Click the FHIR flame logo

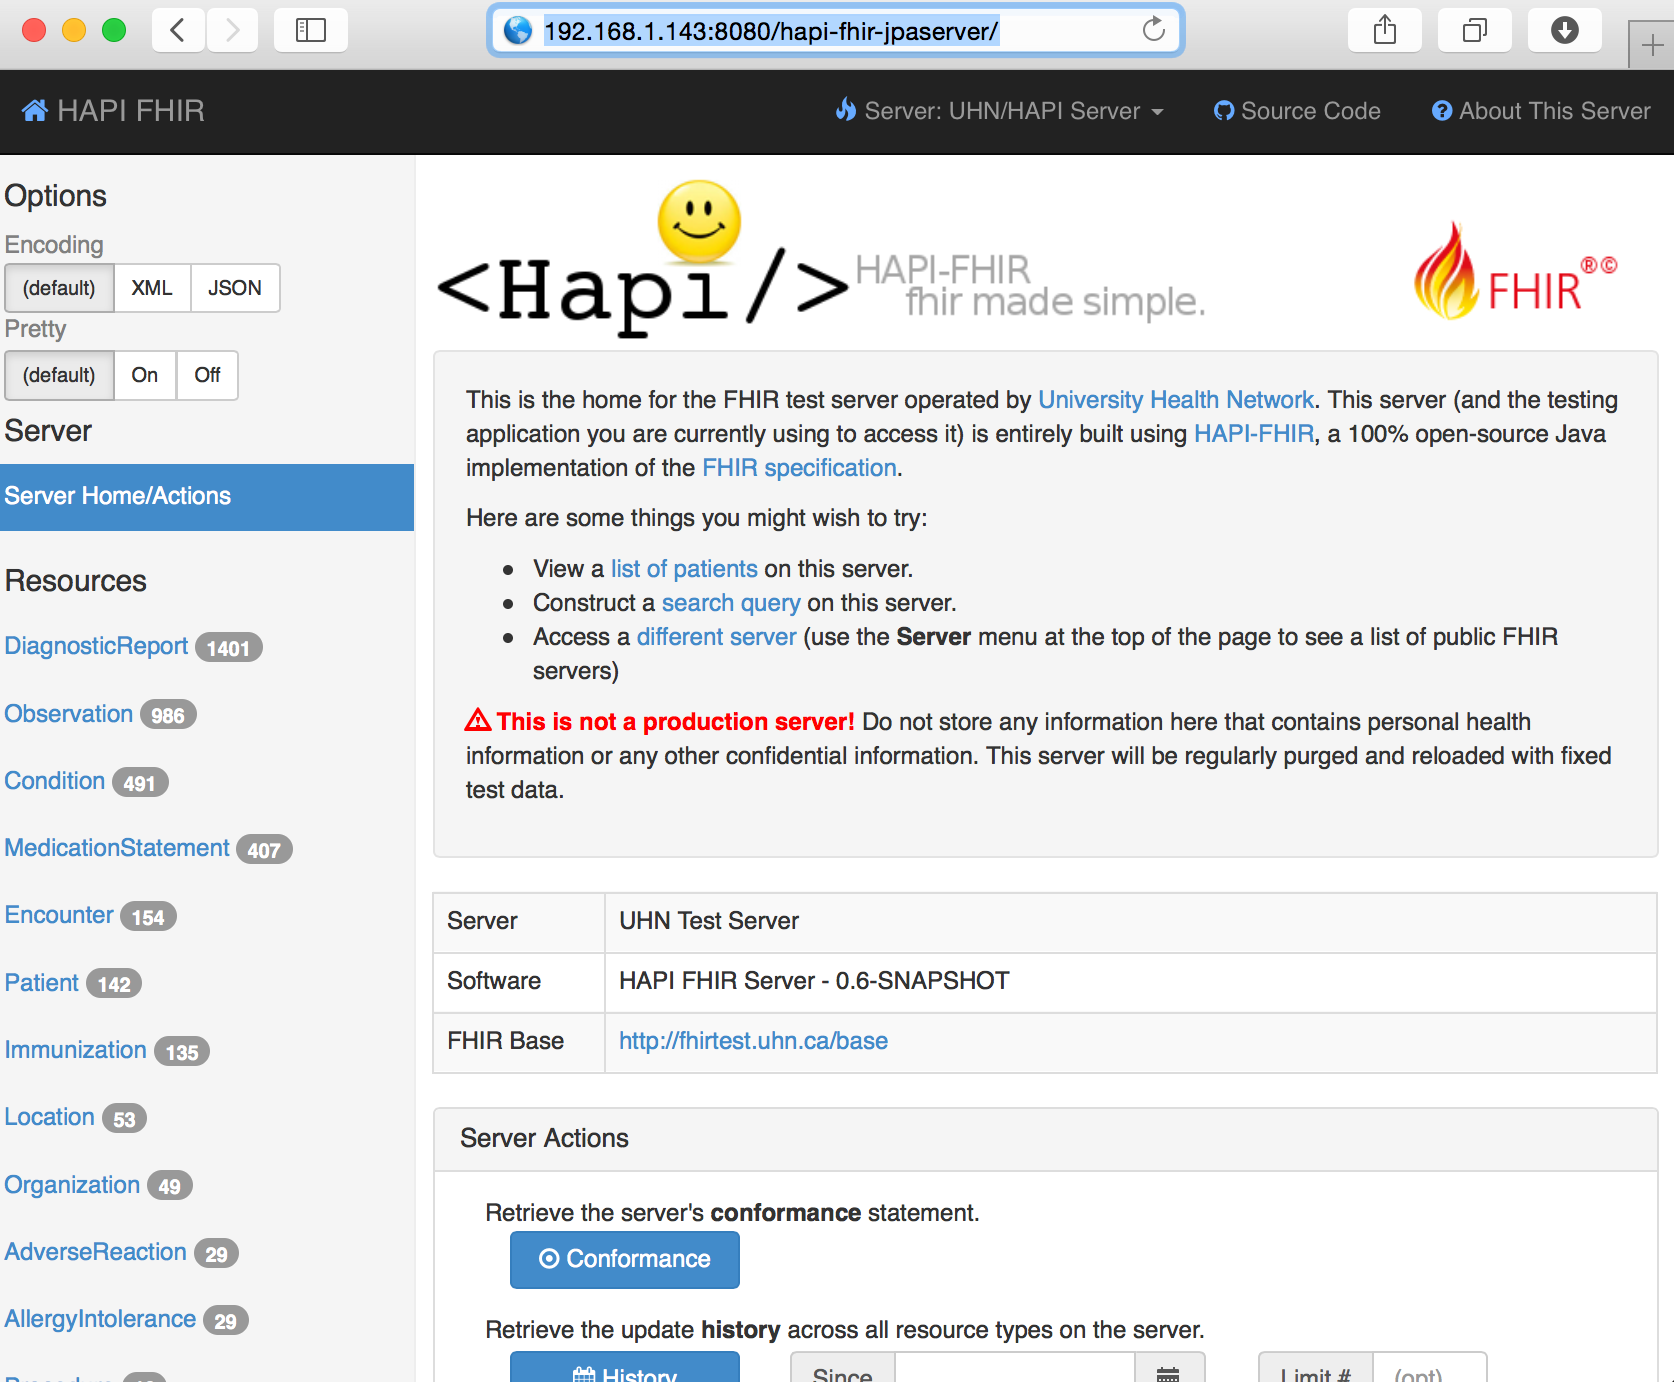tap(1514, 271)
